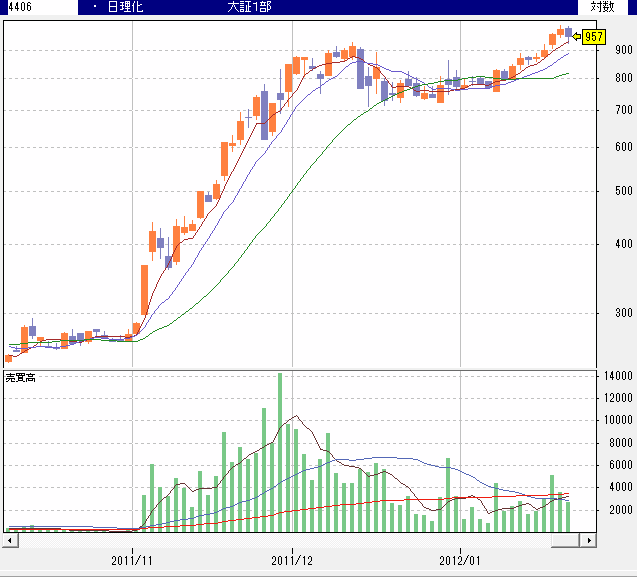Click the last purple candlestick beside 957 marker
The width and height of the screenshot is (637, 577).
[568, 33]
